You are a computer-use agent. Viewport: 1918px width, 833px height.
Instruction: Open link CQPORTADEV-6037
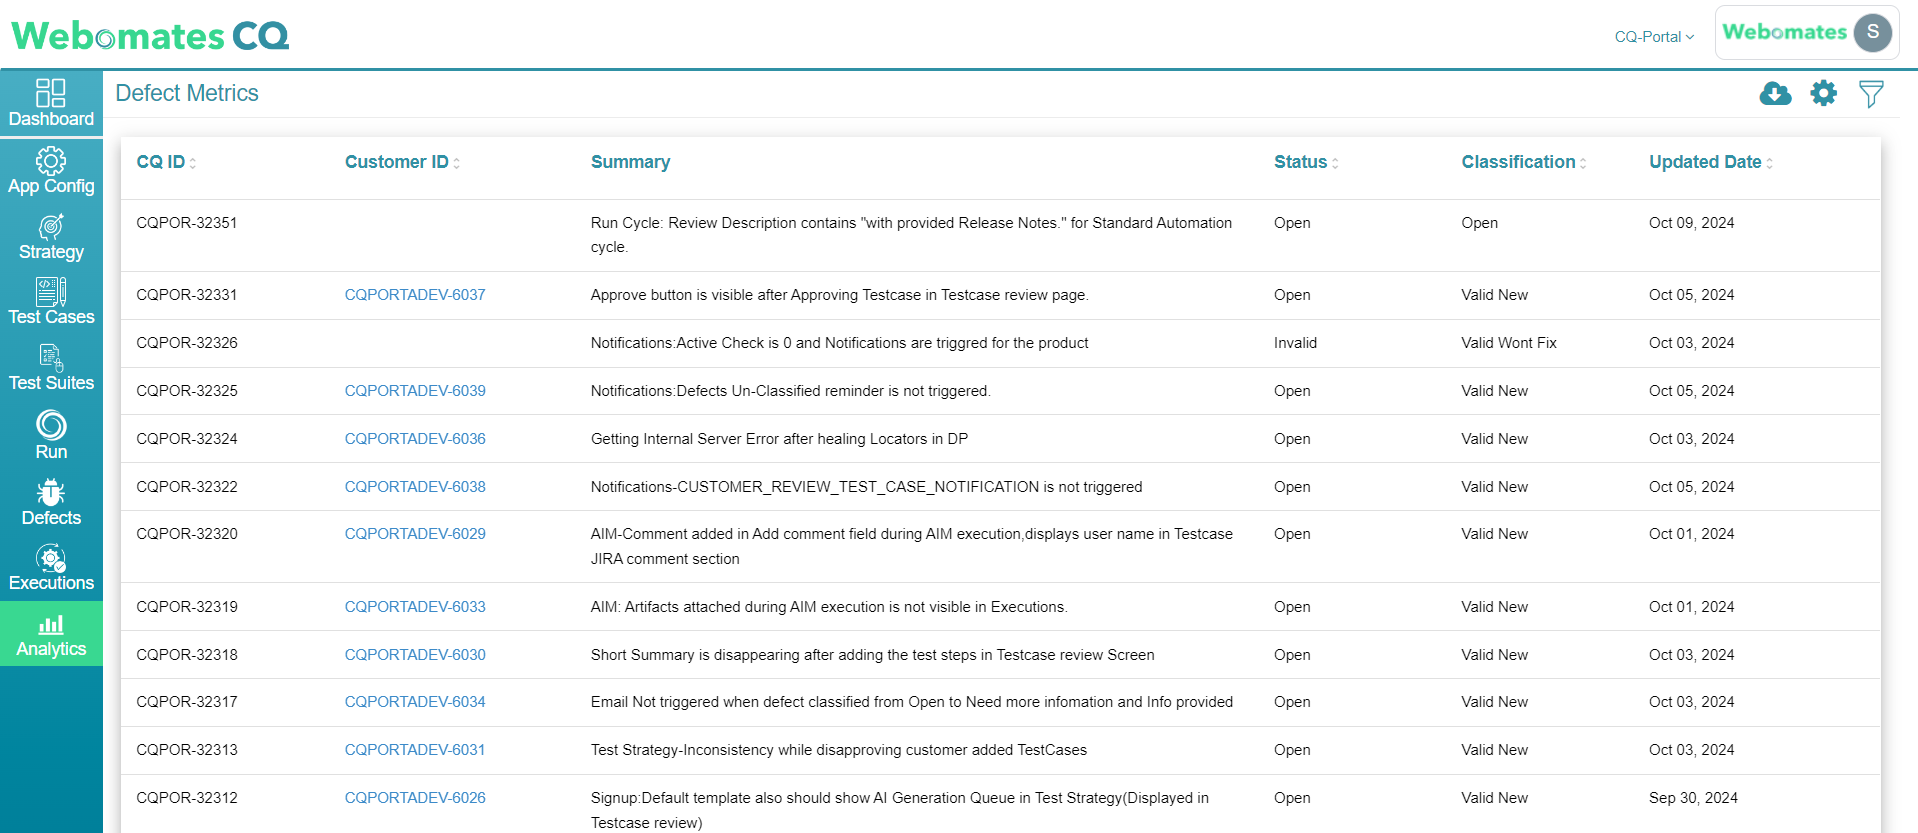[x=415, y=295]
